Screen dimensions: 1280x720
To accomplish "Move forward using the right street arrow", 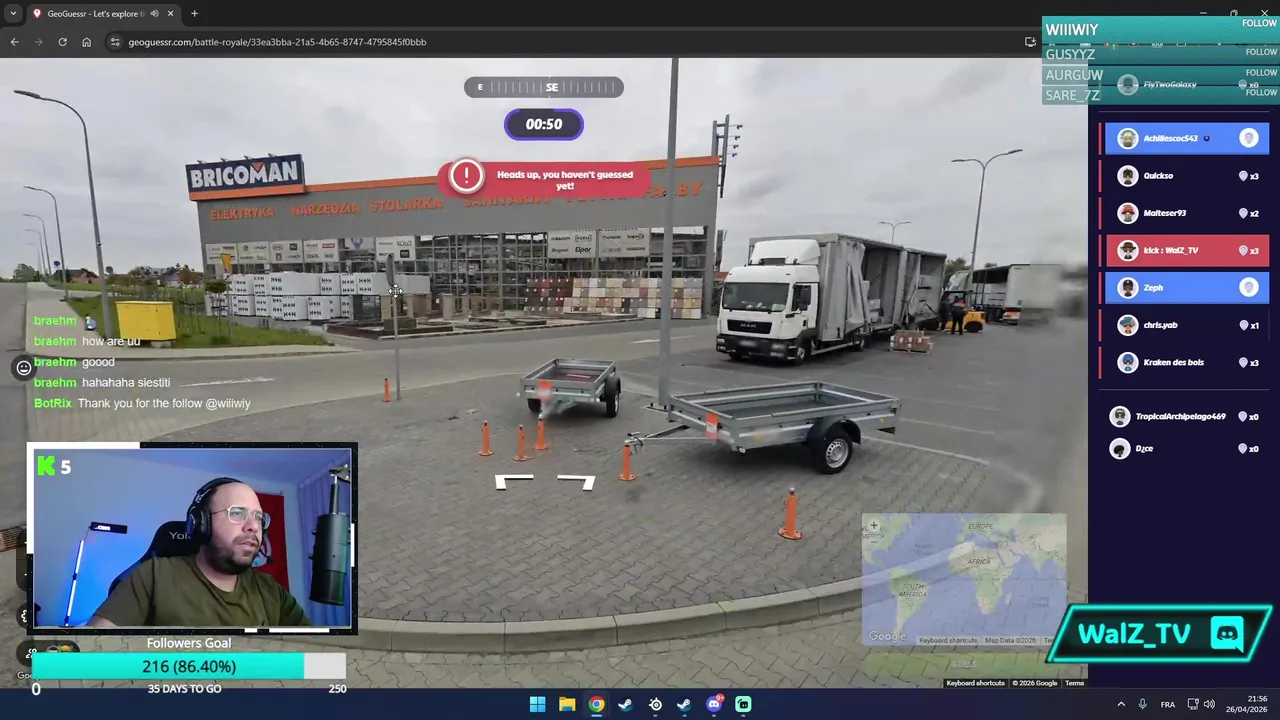I will tap(577, 482).
